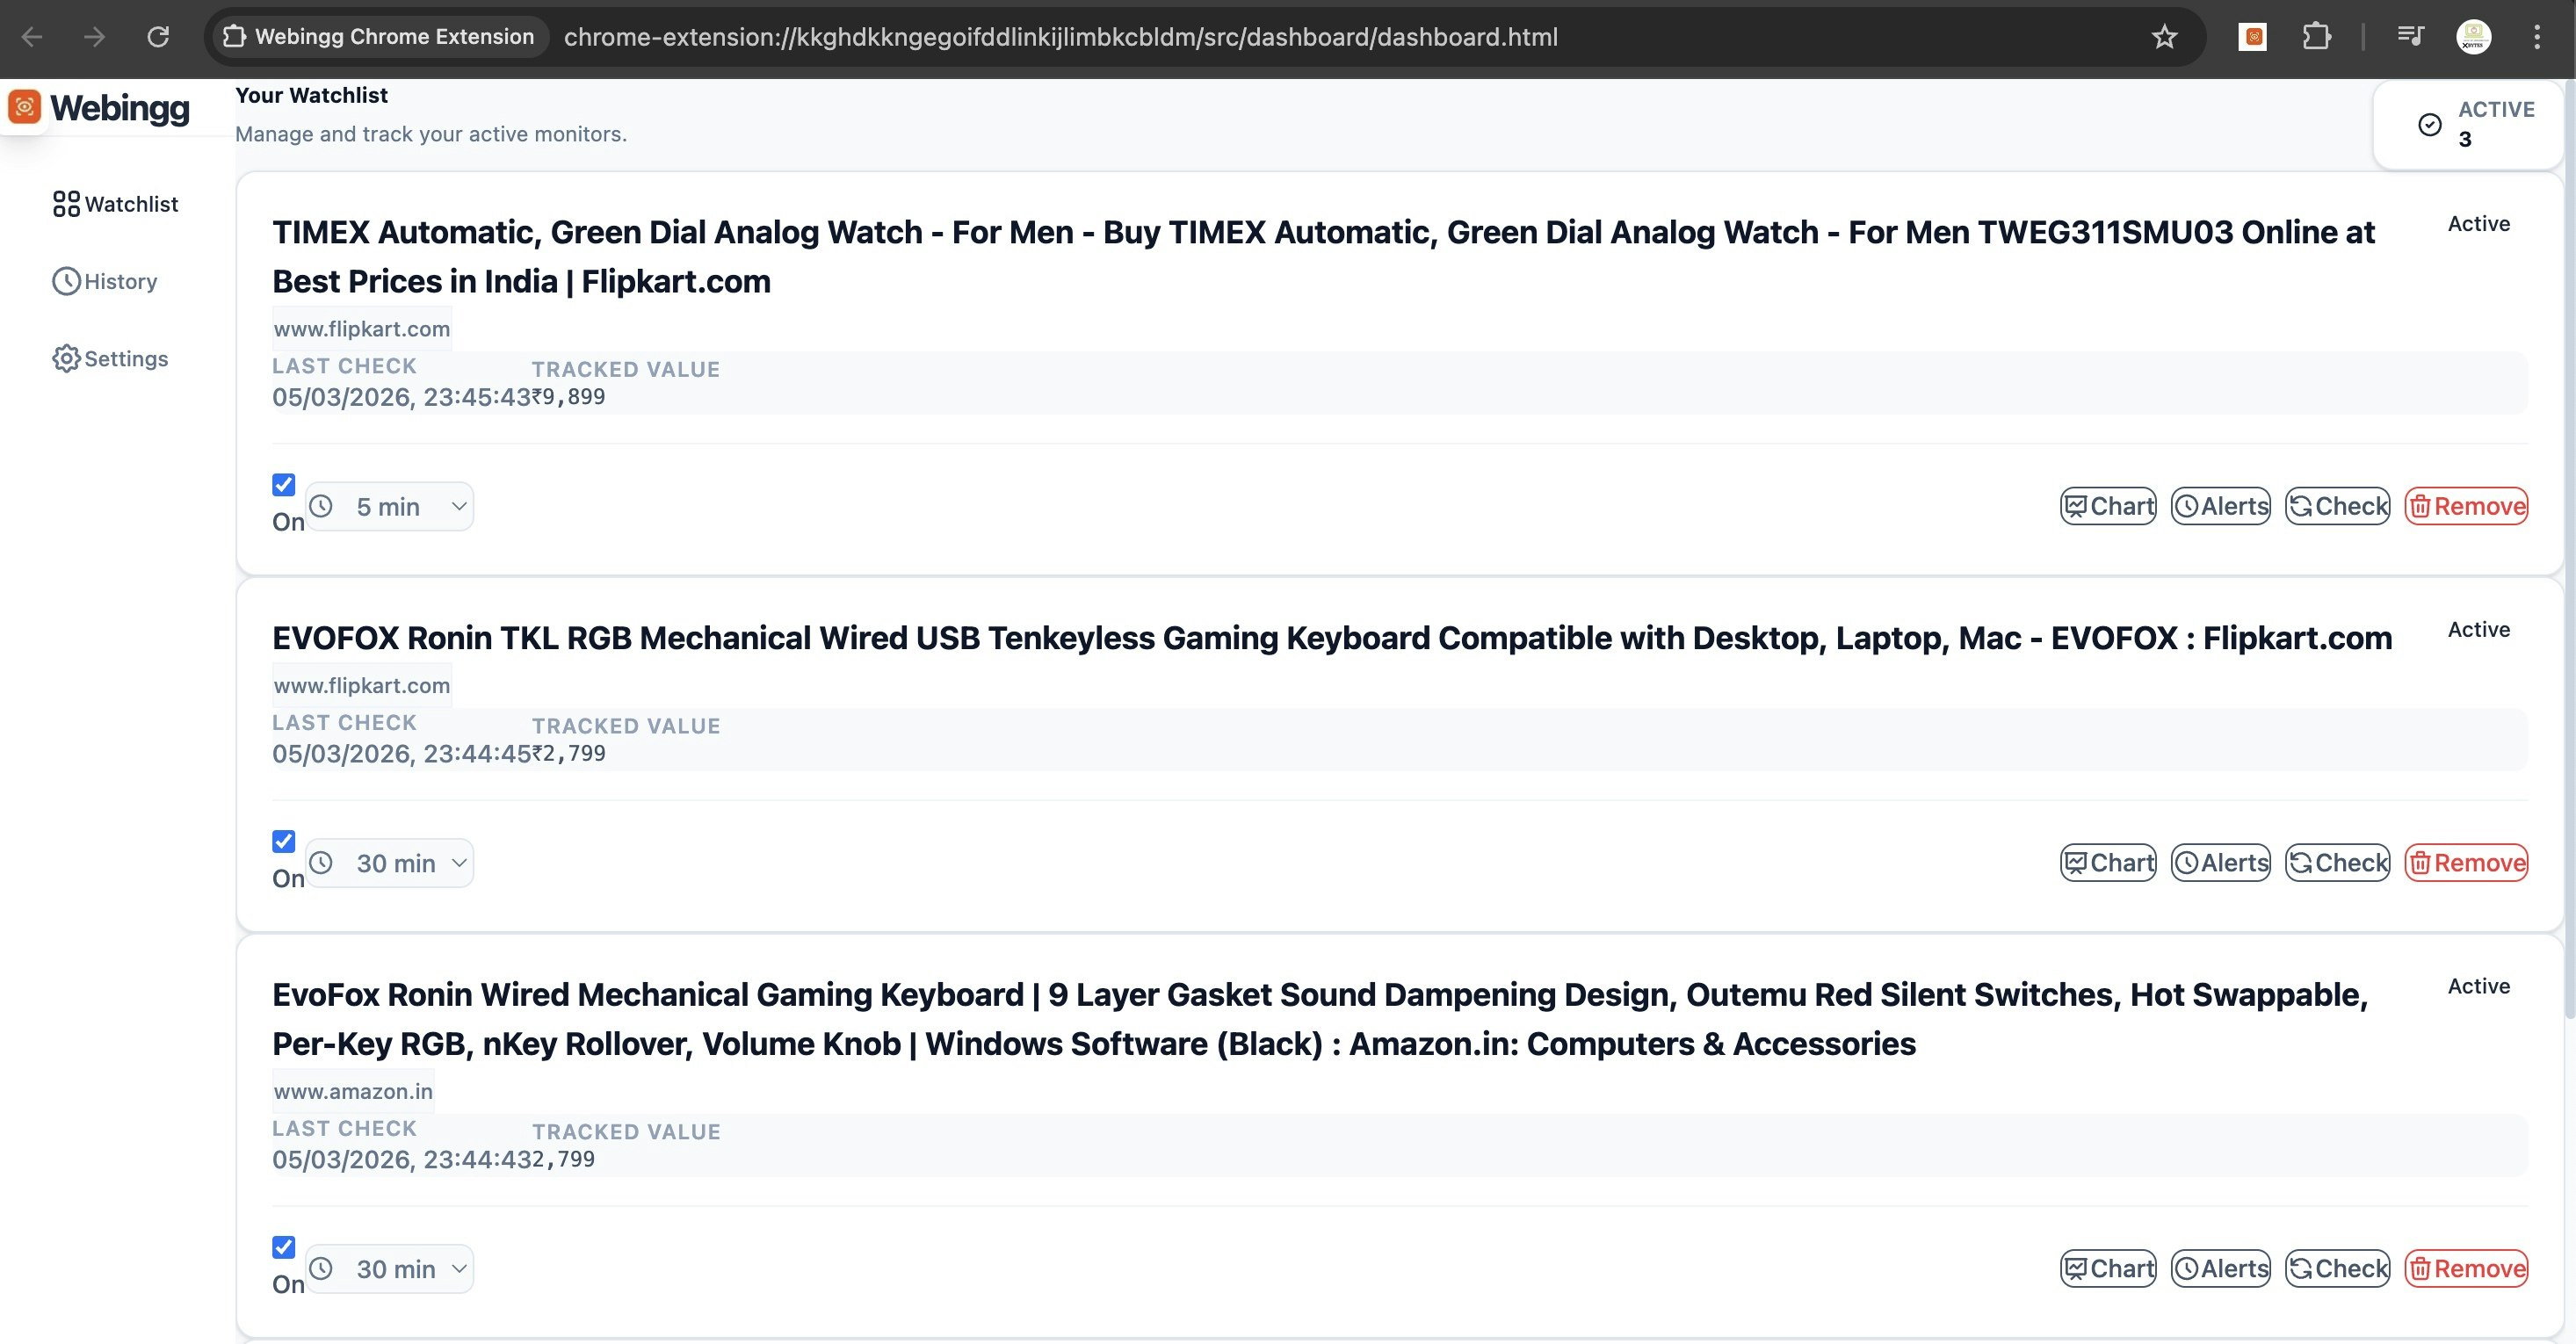Click the ACTIVE checkmark badge icon
Image resolution: width=2576 pixels, height=1344 pixels.
point(2428,123)
